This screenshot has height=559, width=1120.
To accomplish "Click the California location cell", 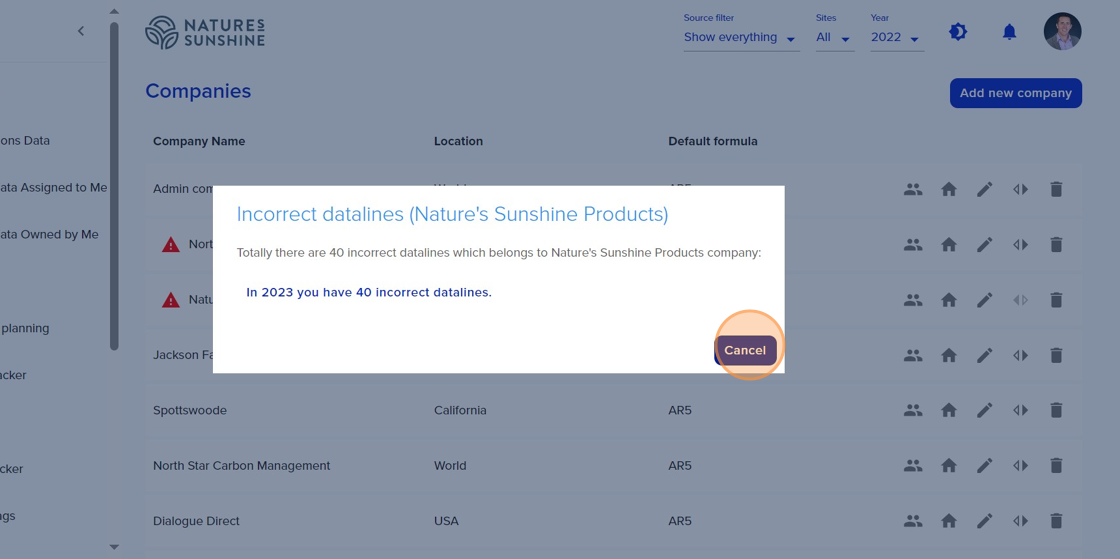I will [x=460, y=411].
